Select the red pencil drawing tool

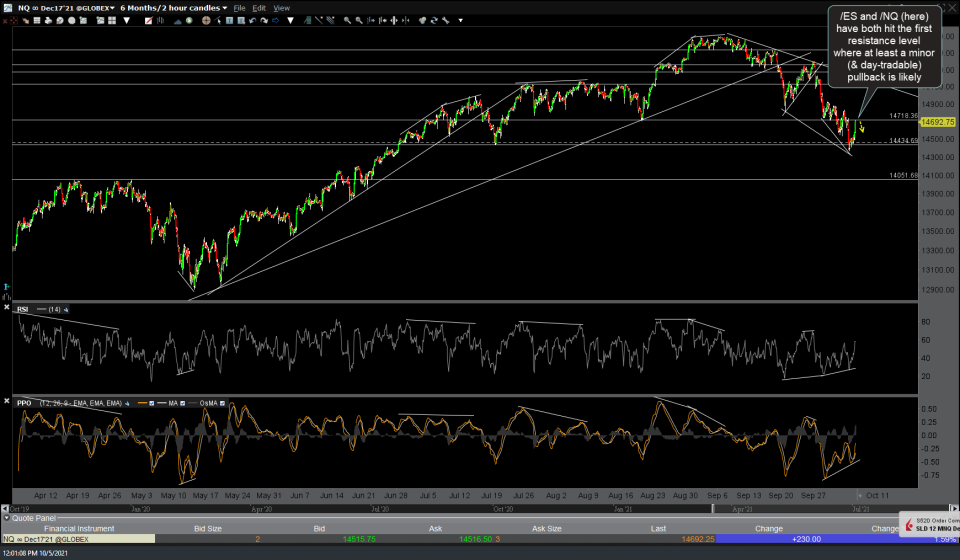pos(149,20)
